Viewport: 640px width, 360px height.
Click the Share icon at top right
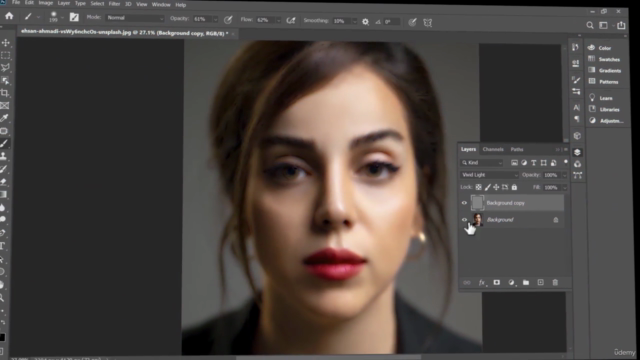pos(621,25)
